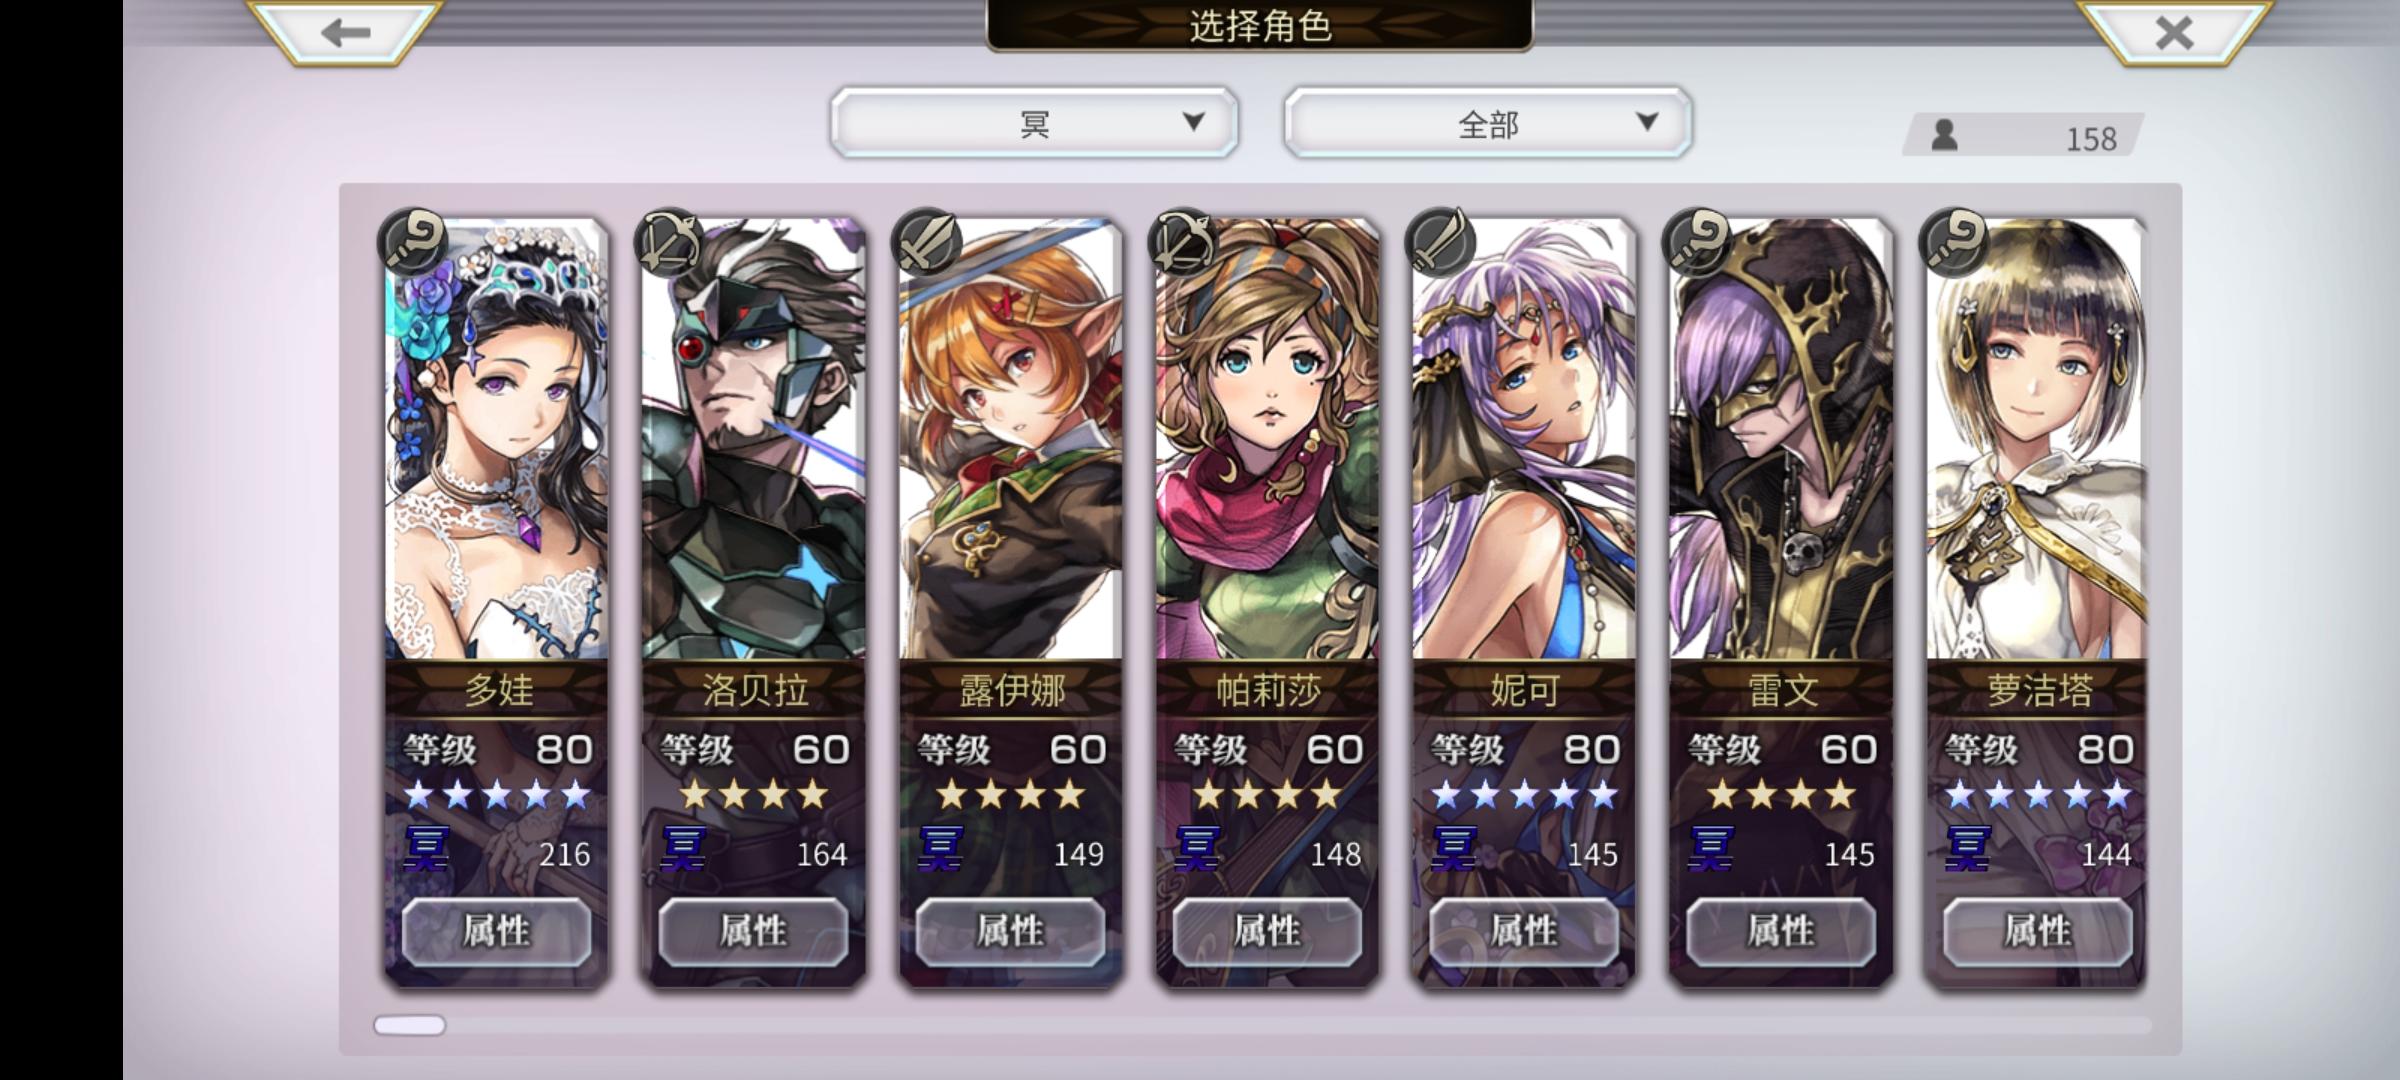2400x1080 pixels.
Task: Go back with the left arrow button
Action: click(x=345, y=32)
